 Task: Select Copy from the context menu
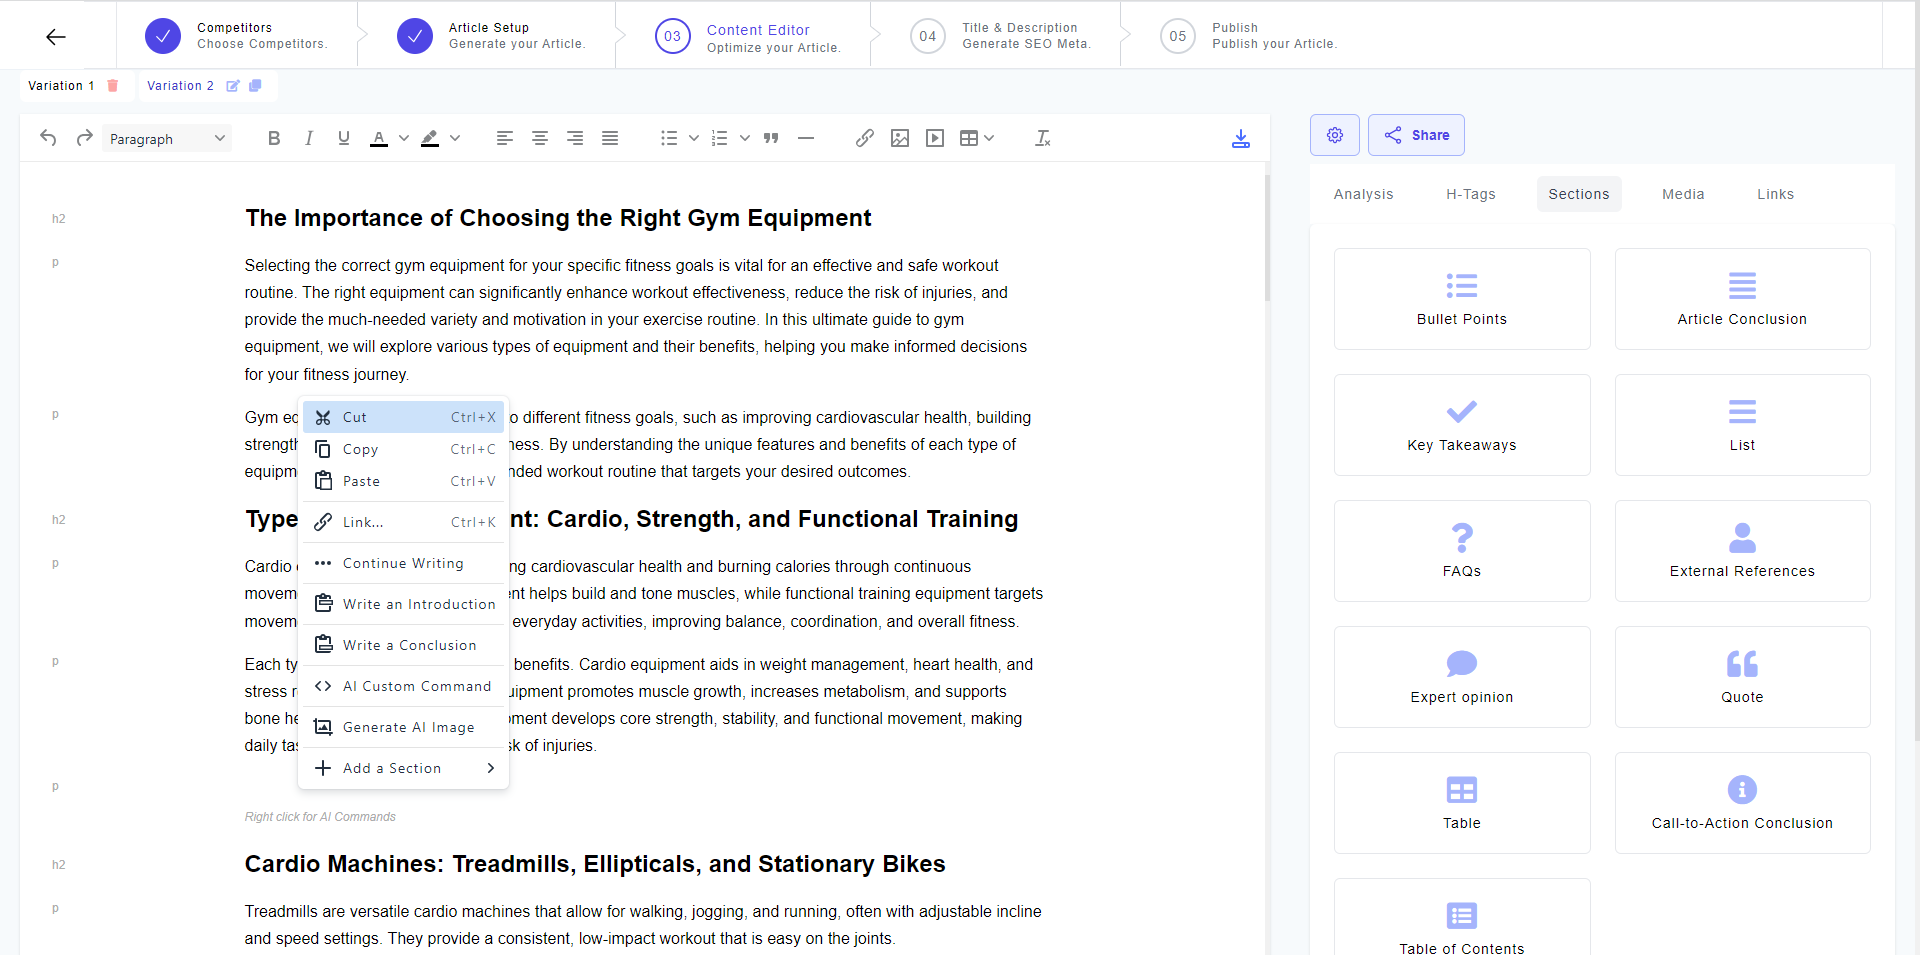(x=360, y=449)
